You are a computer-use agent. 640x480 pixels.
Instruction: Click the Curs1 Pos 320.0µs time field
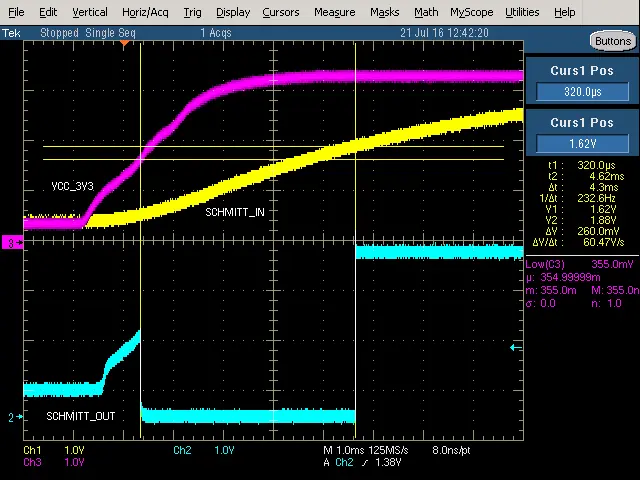582,92
